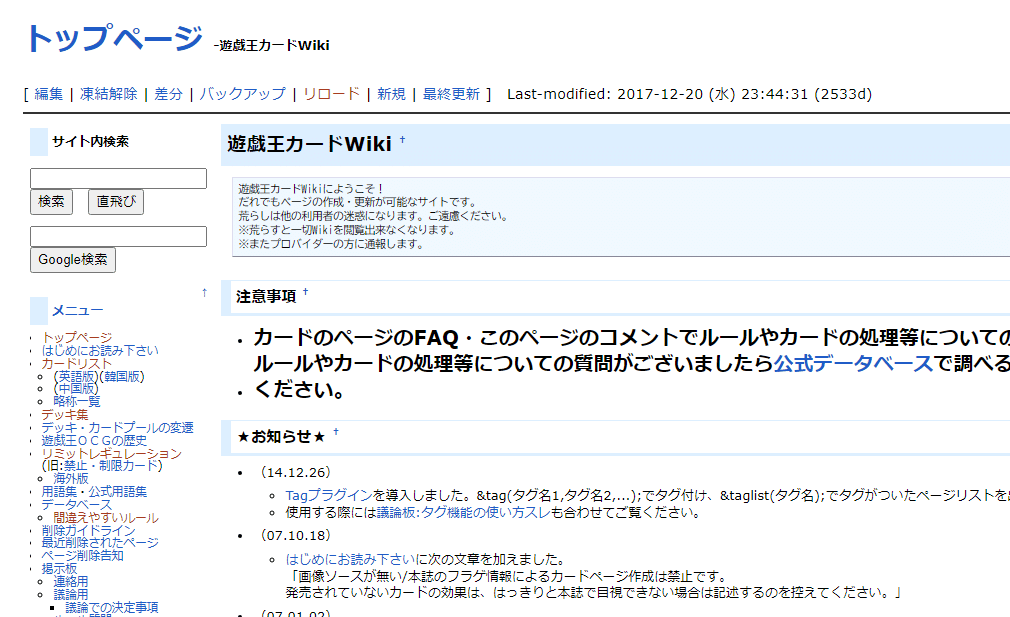Click the anchor dagger next to お知らせ

pos(336,432)
